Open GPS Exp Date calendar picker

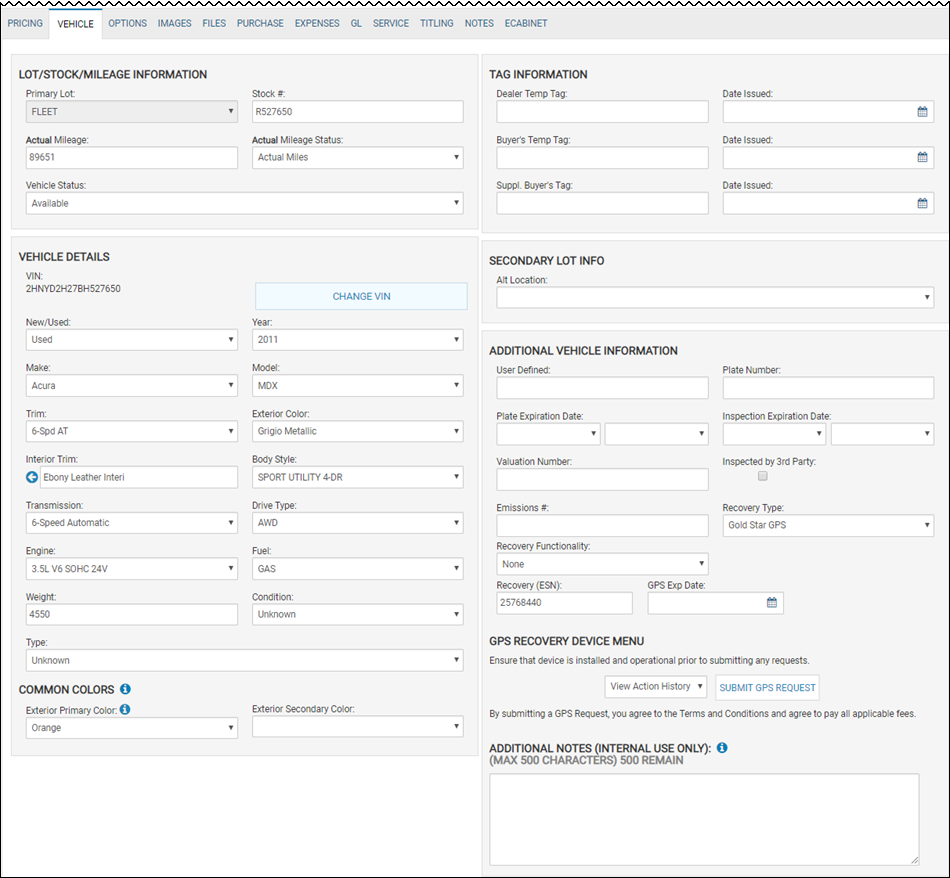point(771,602)
